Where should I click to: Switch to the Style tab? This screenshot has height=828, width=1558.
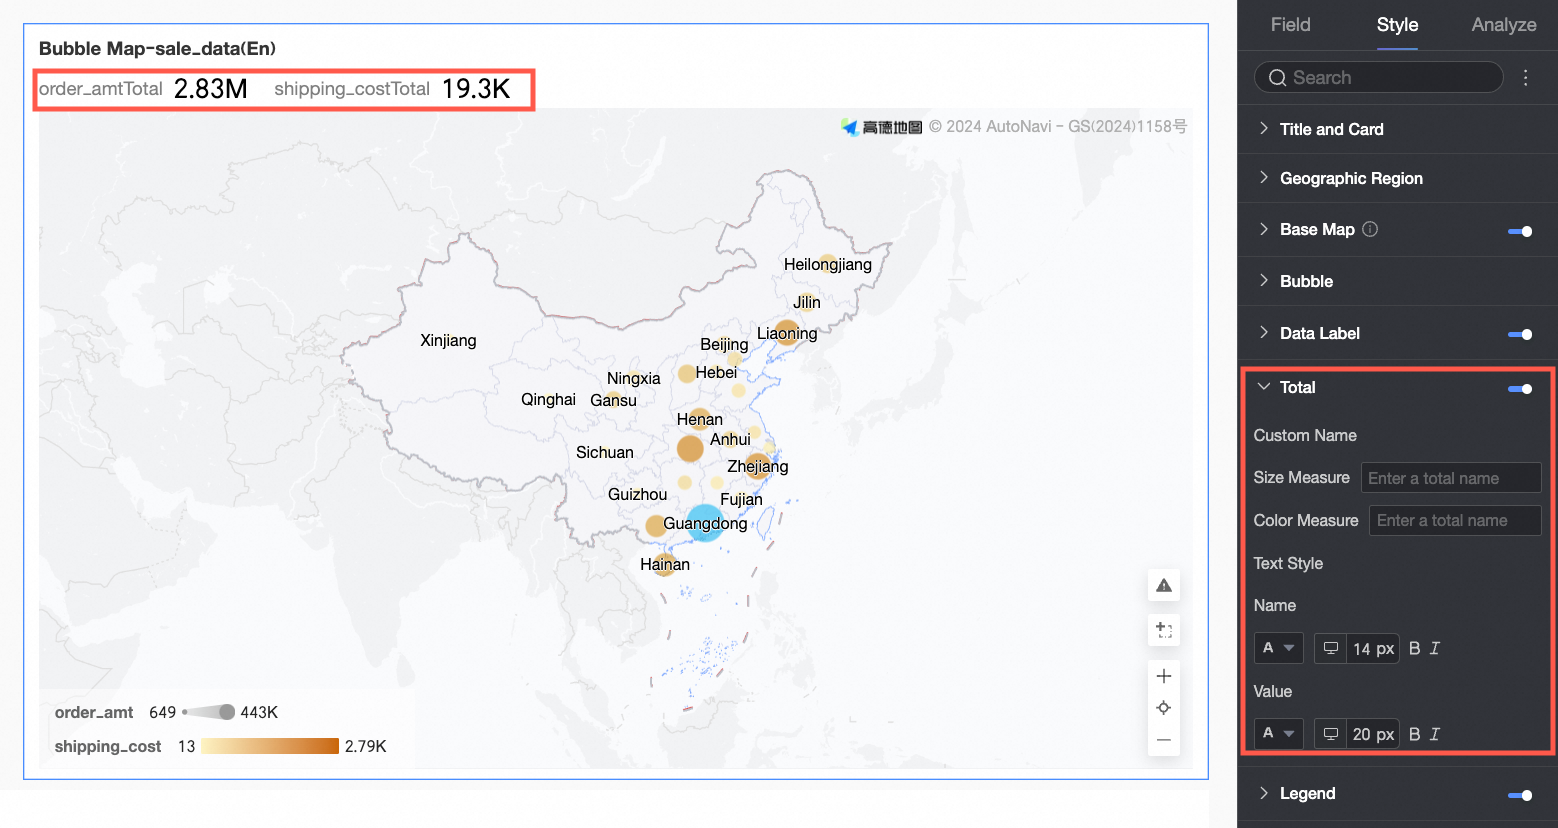1397,25
